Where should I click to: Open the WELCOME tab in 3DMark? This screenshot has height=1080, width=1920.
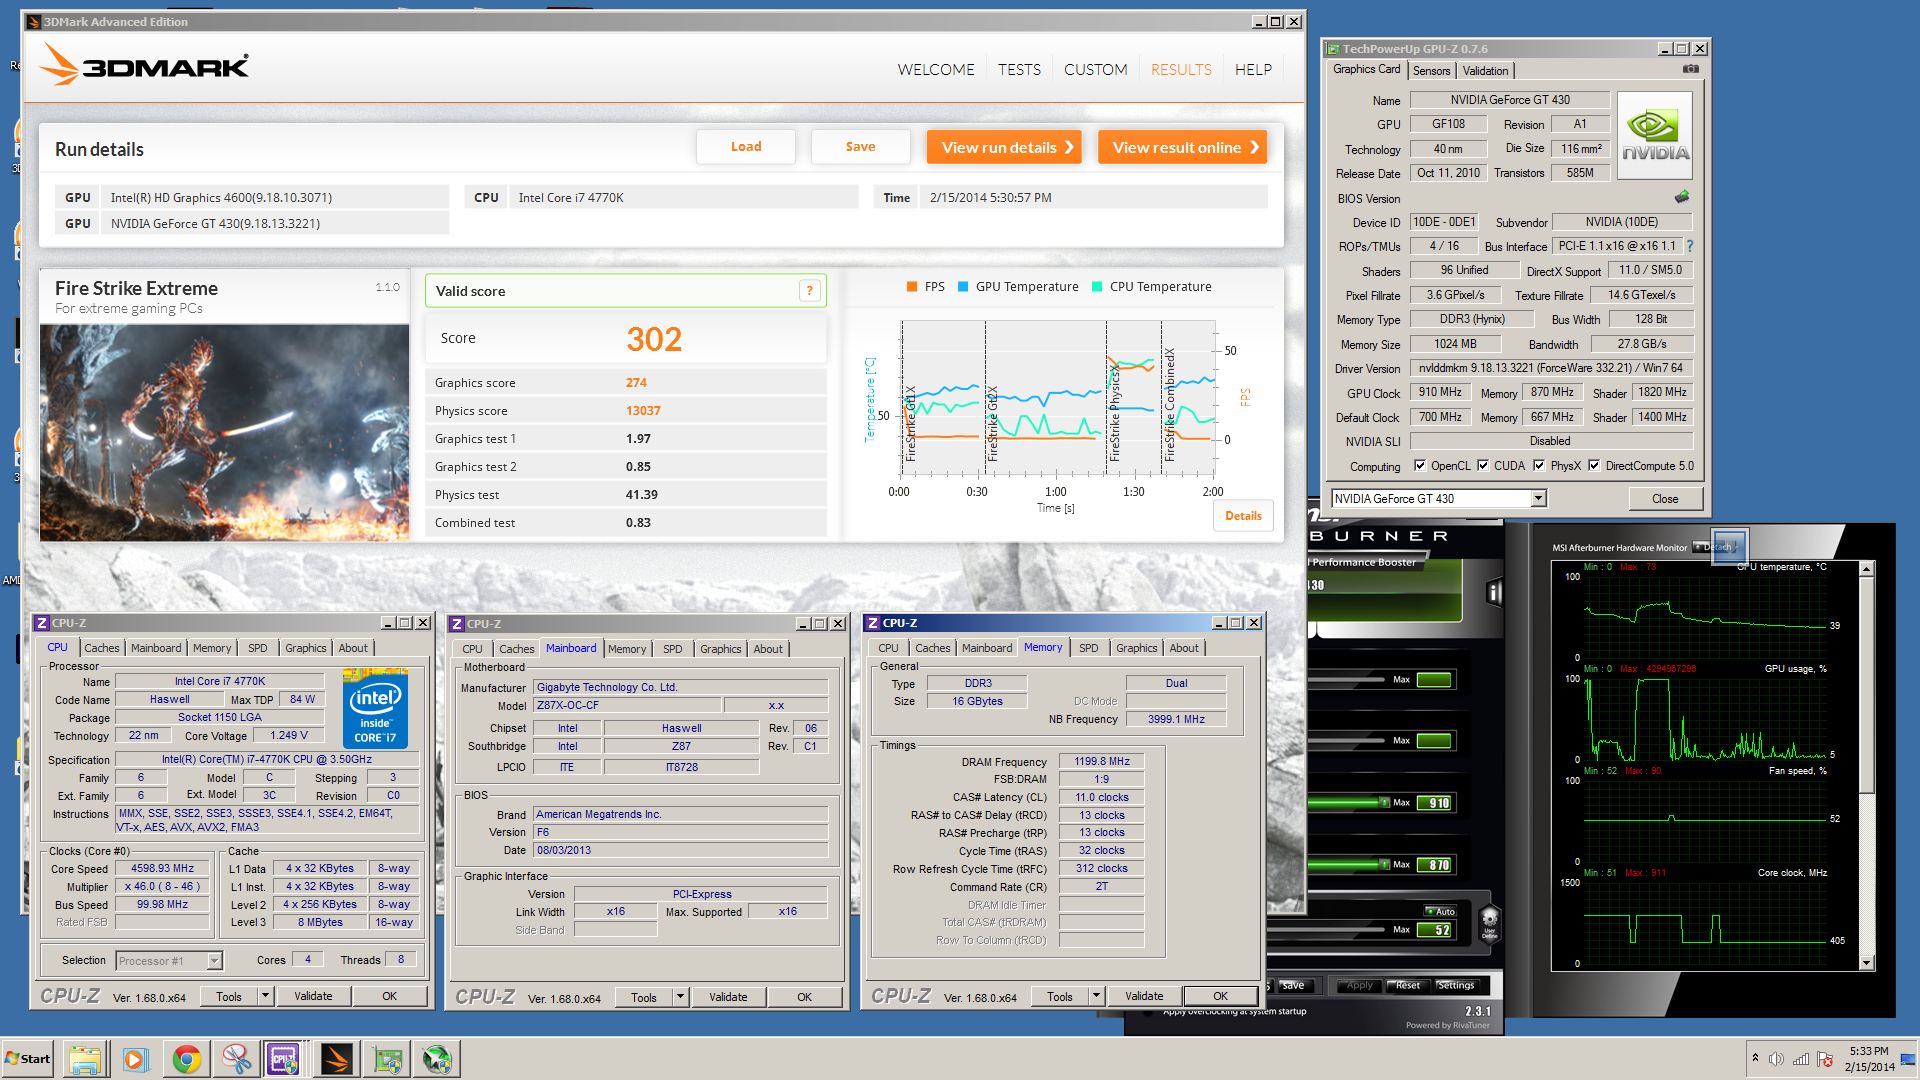(936, 69)
